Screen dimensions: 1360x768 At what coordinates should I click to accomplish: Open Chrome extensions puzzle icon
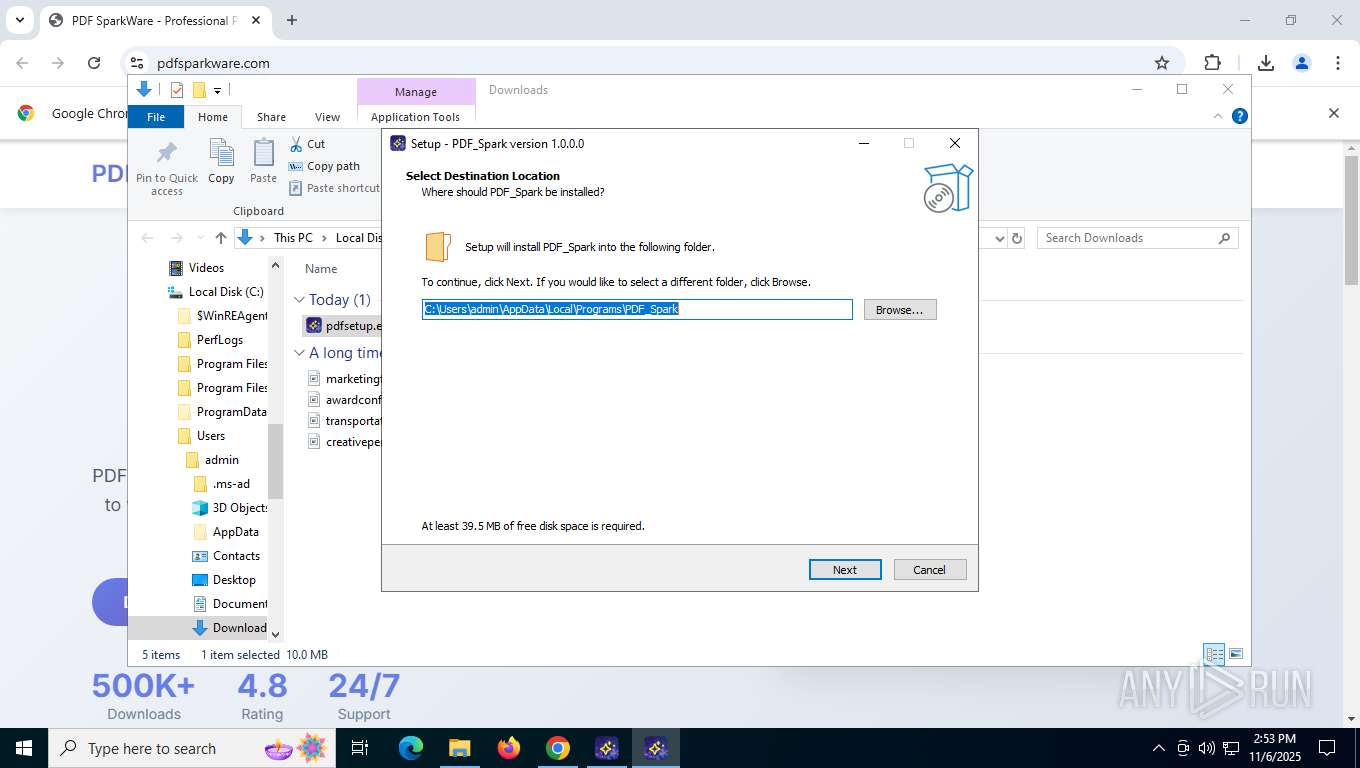click(x=1213, y=63)
